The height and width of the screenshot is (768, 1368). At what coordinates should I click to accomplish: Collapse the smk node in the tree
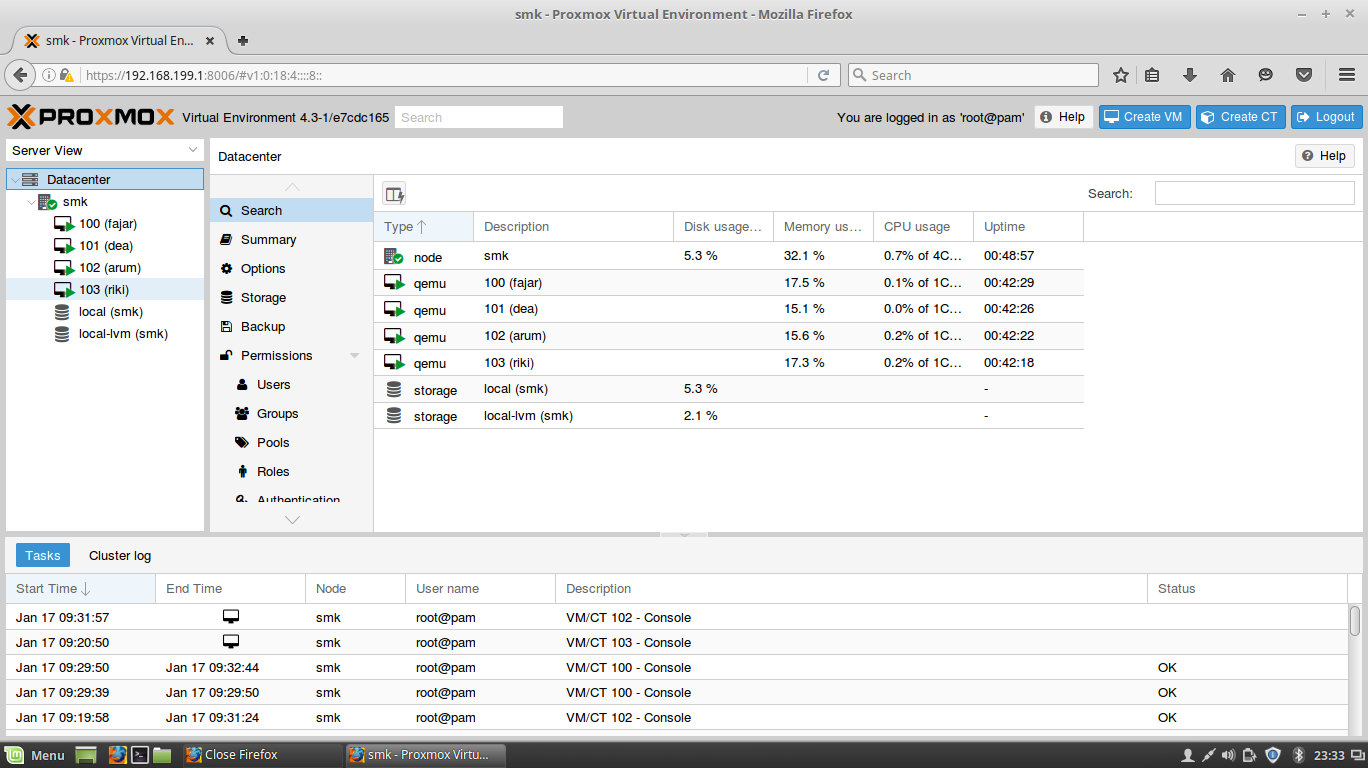[x=33, y=202]
